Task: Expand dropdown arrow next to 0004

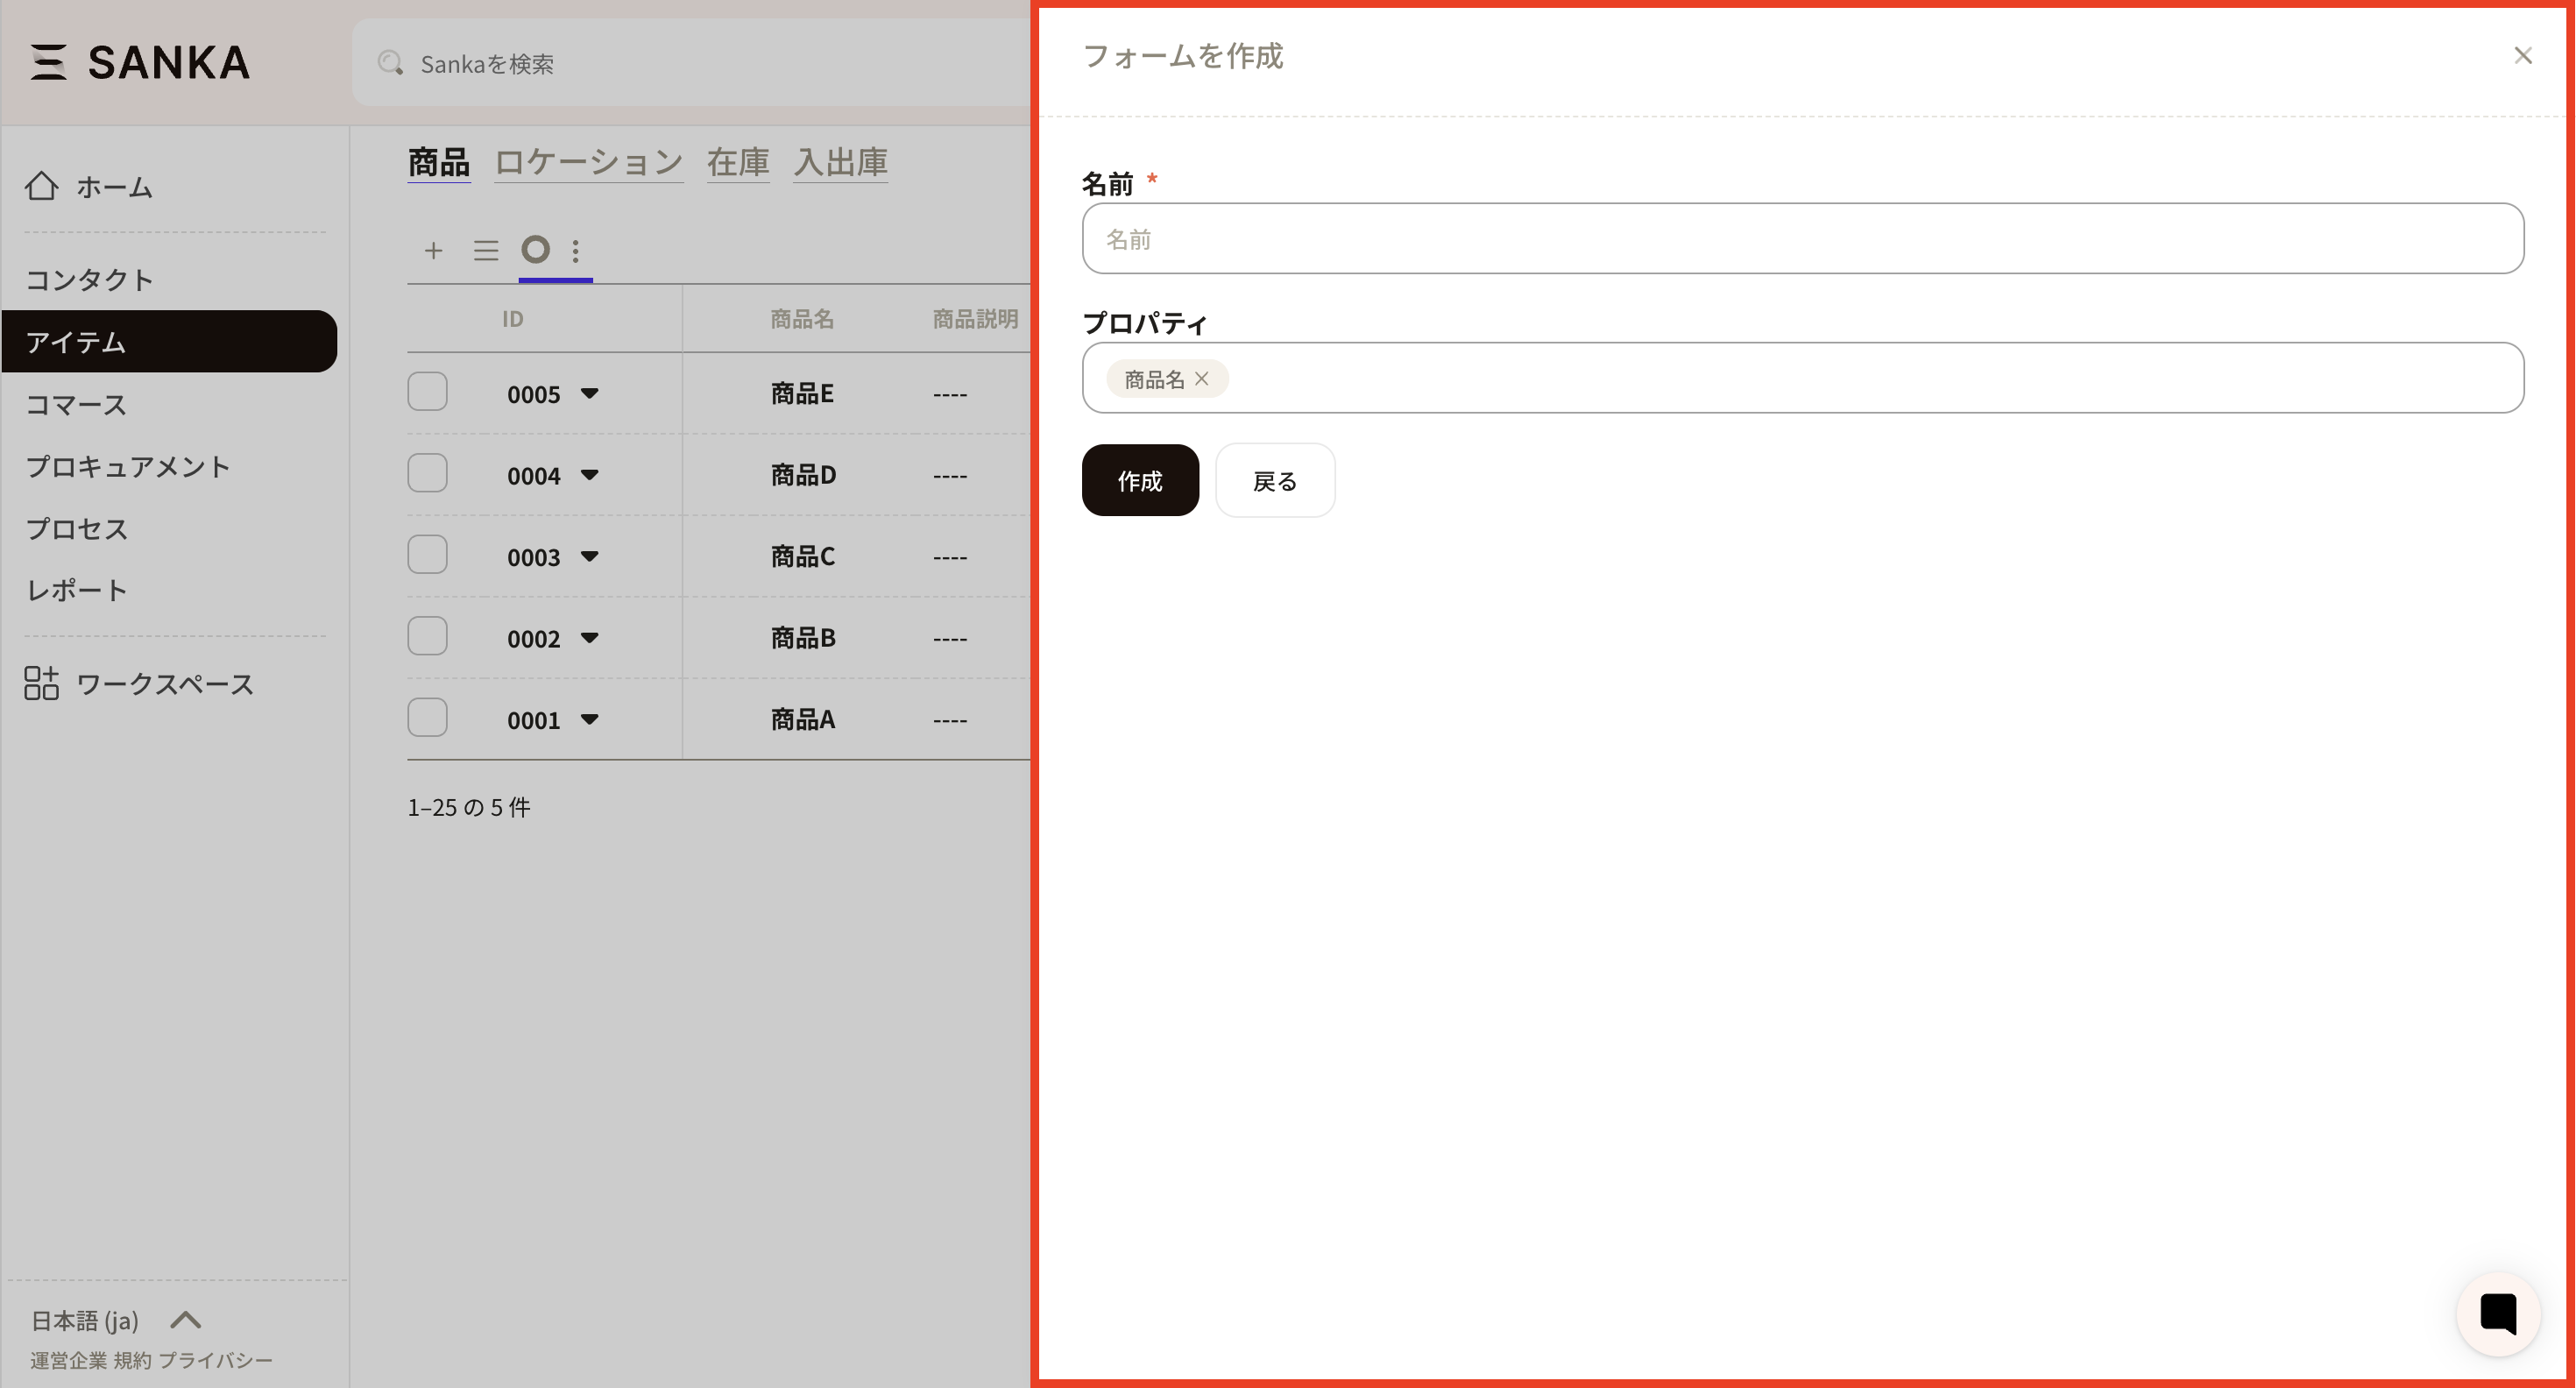Action: tap(590, 475)
